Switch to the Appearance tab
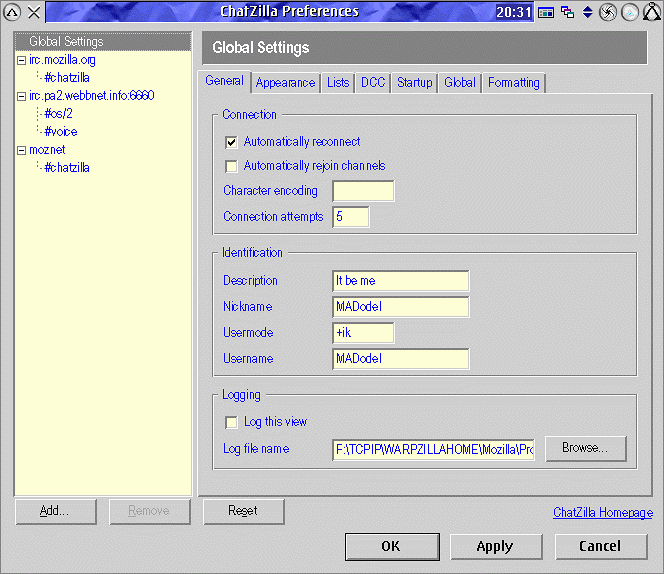 pos(285,83)
